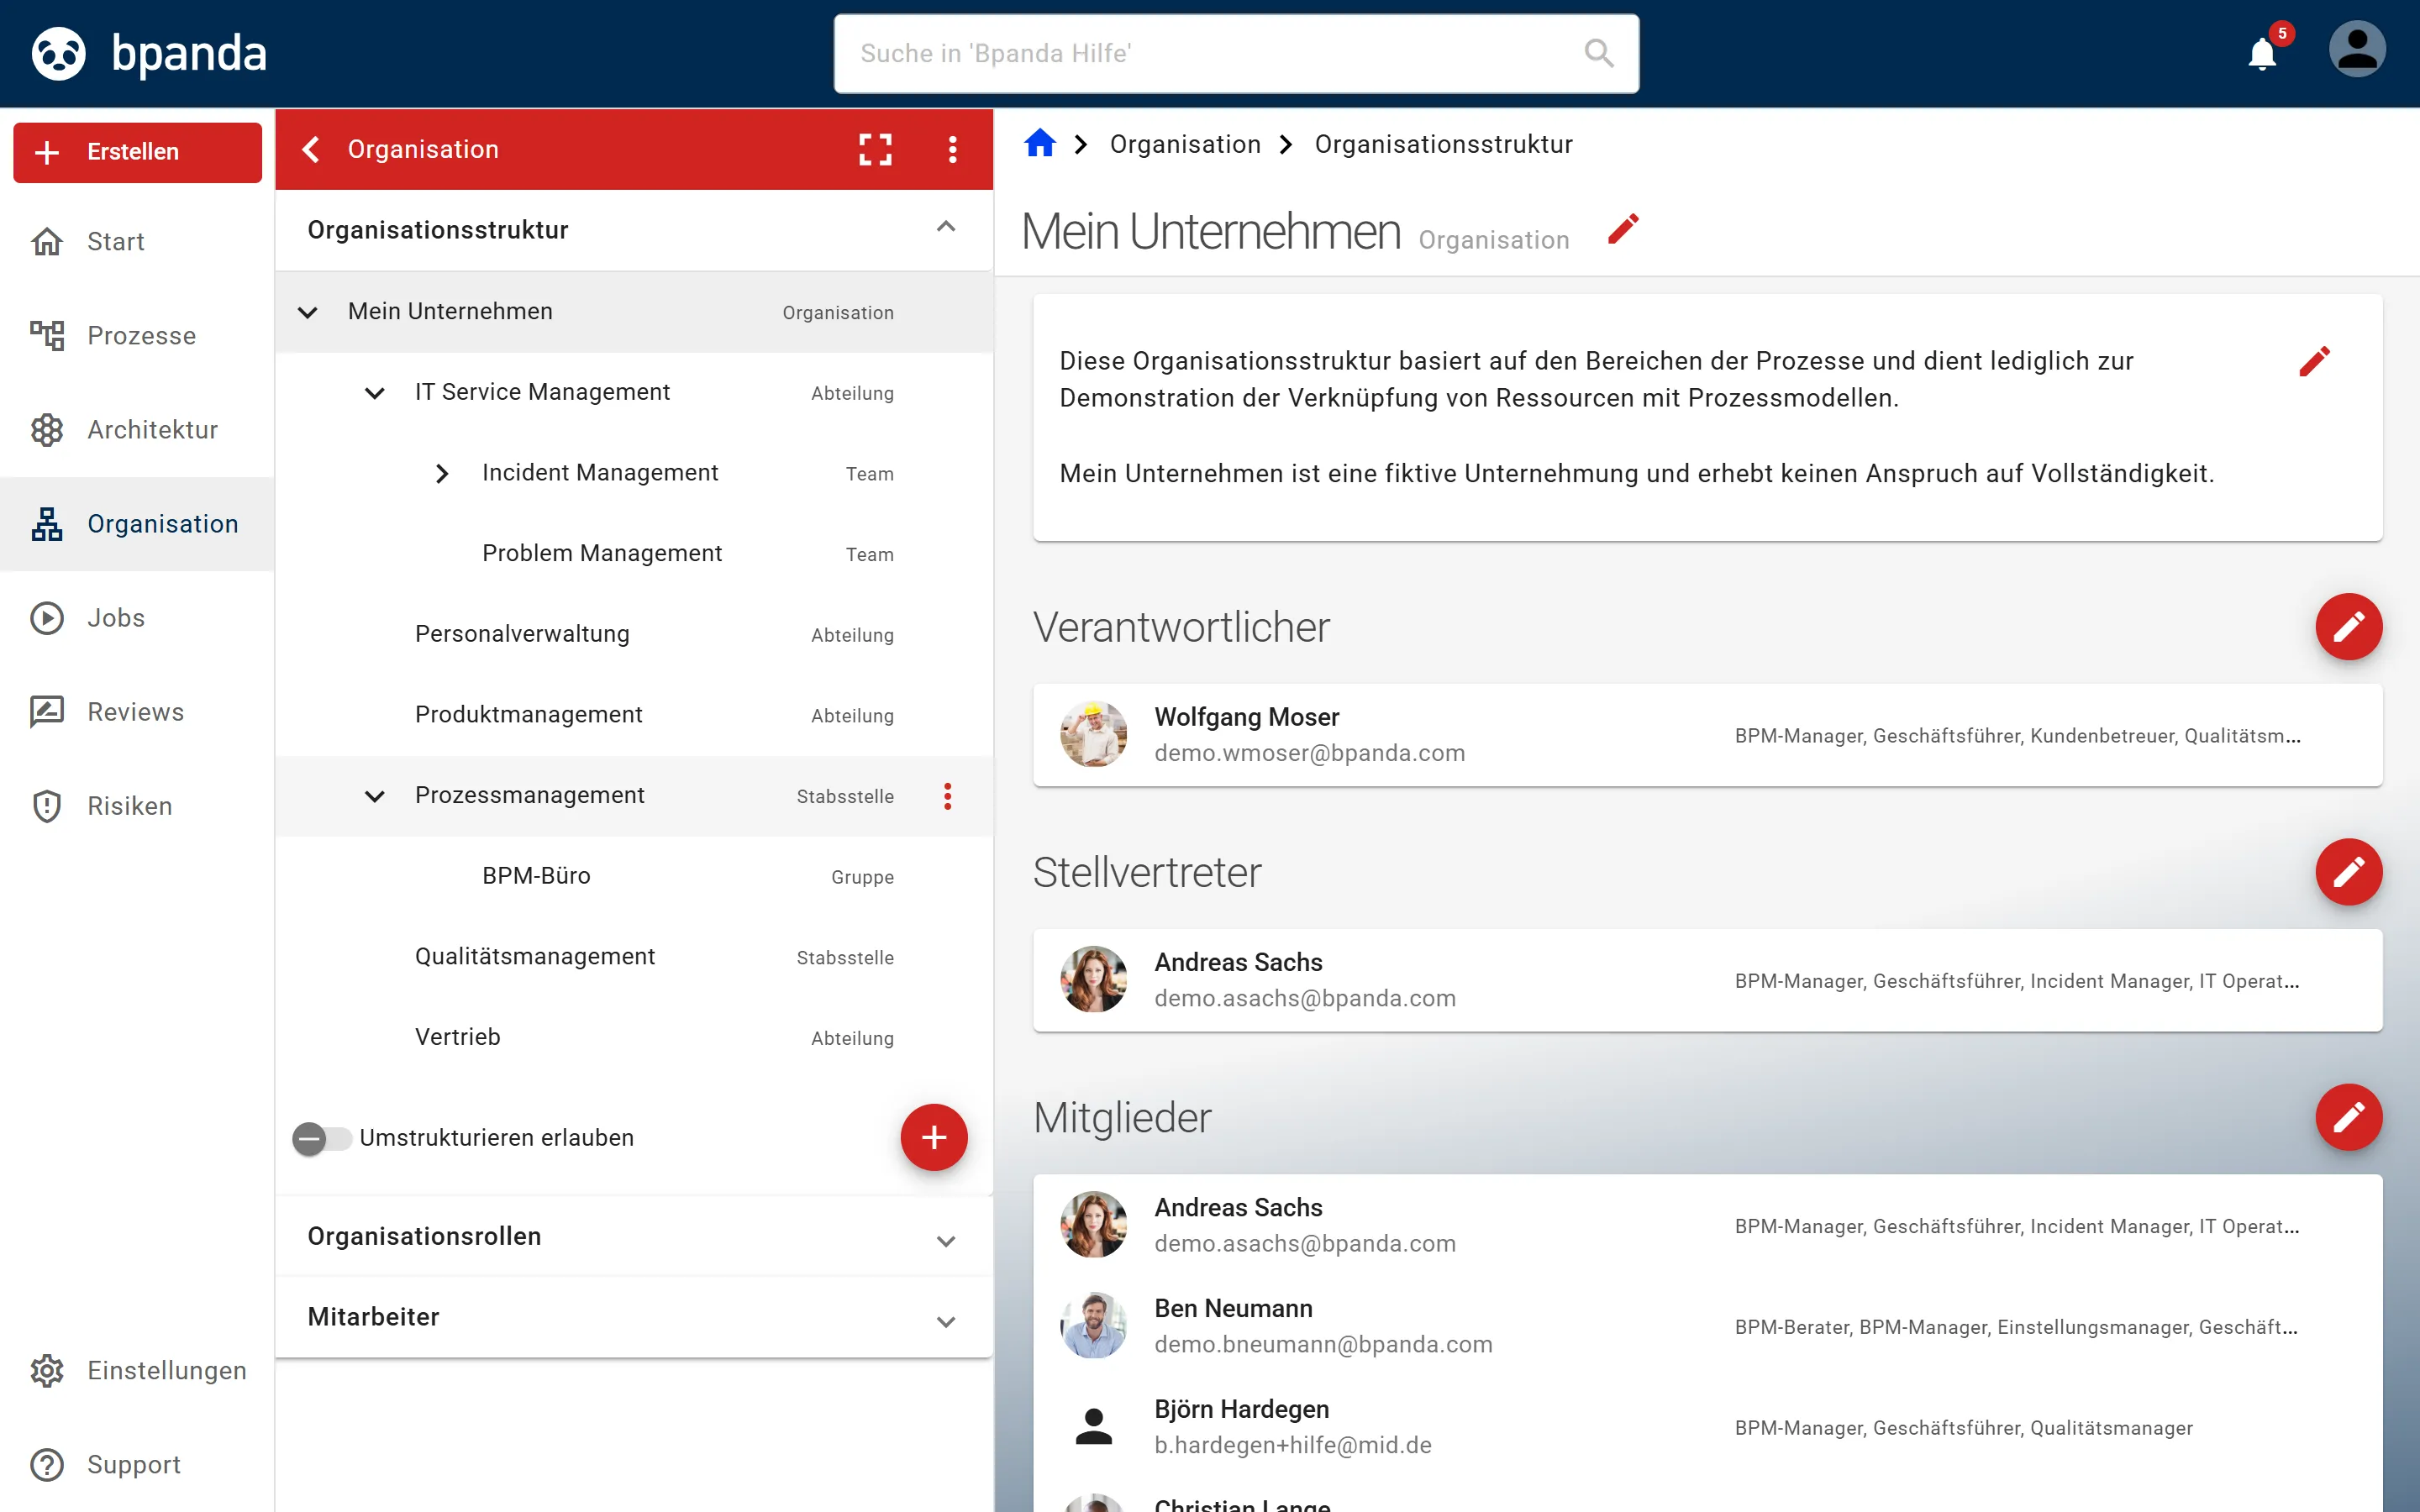Open Jobs in the sidebar
Viewport: 2420px width, 1512px height.
(x=137, y=618)
